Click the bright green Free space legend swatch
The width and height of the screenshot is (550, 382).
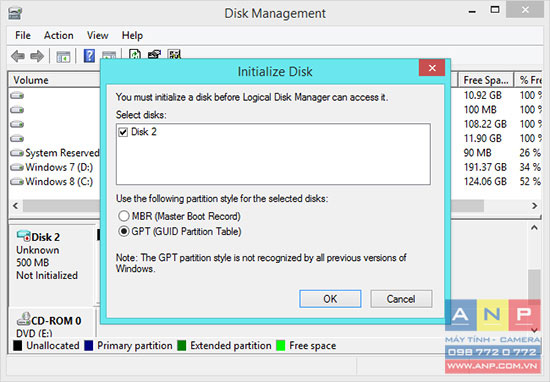281,346
